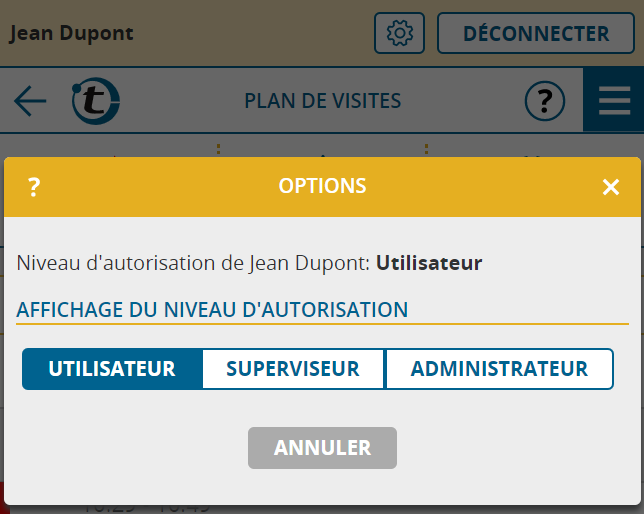This screenshot has height=514, width=644.
Task: Click the round 't' application logo
Action: click(96, 101)
